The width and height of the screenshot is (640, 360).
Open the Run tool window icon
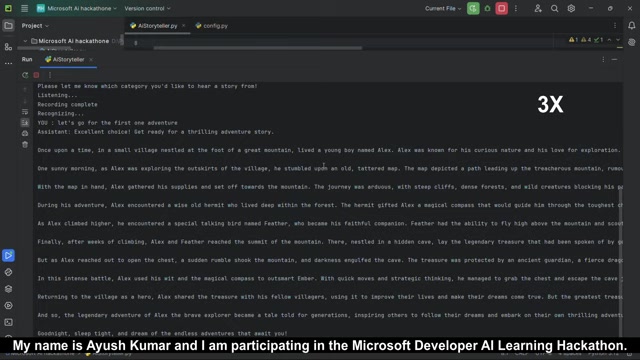(8, 256)
